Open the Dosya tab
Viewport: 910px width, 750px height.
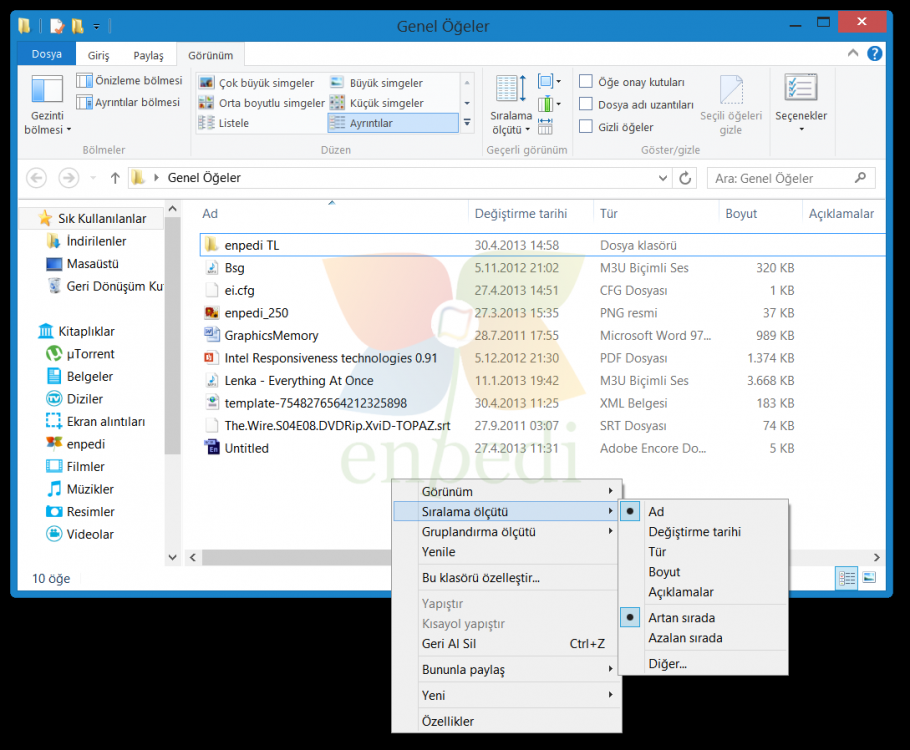(46, 54)
